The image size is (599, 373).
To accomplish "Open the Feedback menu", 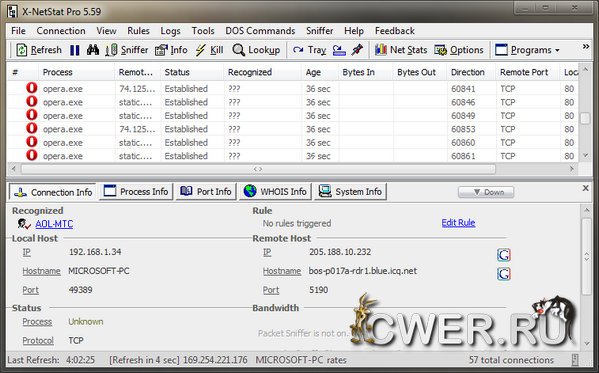I will click(x=395, y=31).
